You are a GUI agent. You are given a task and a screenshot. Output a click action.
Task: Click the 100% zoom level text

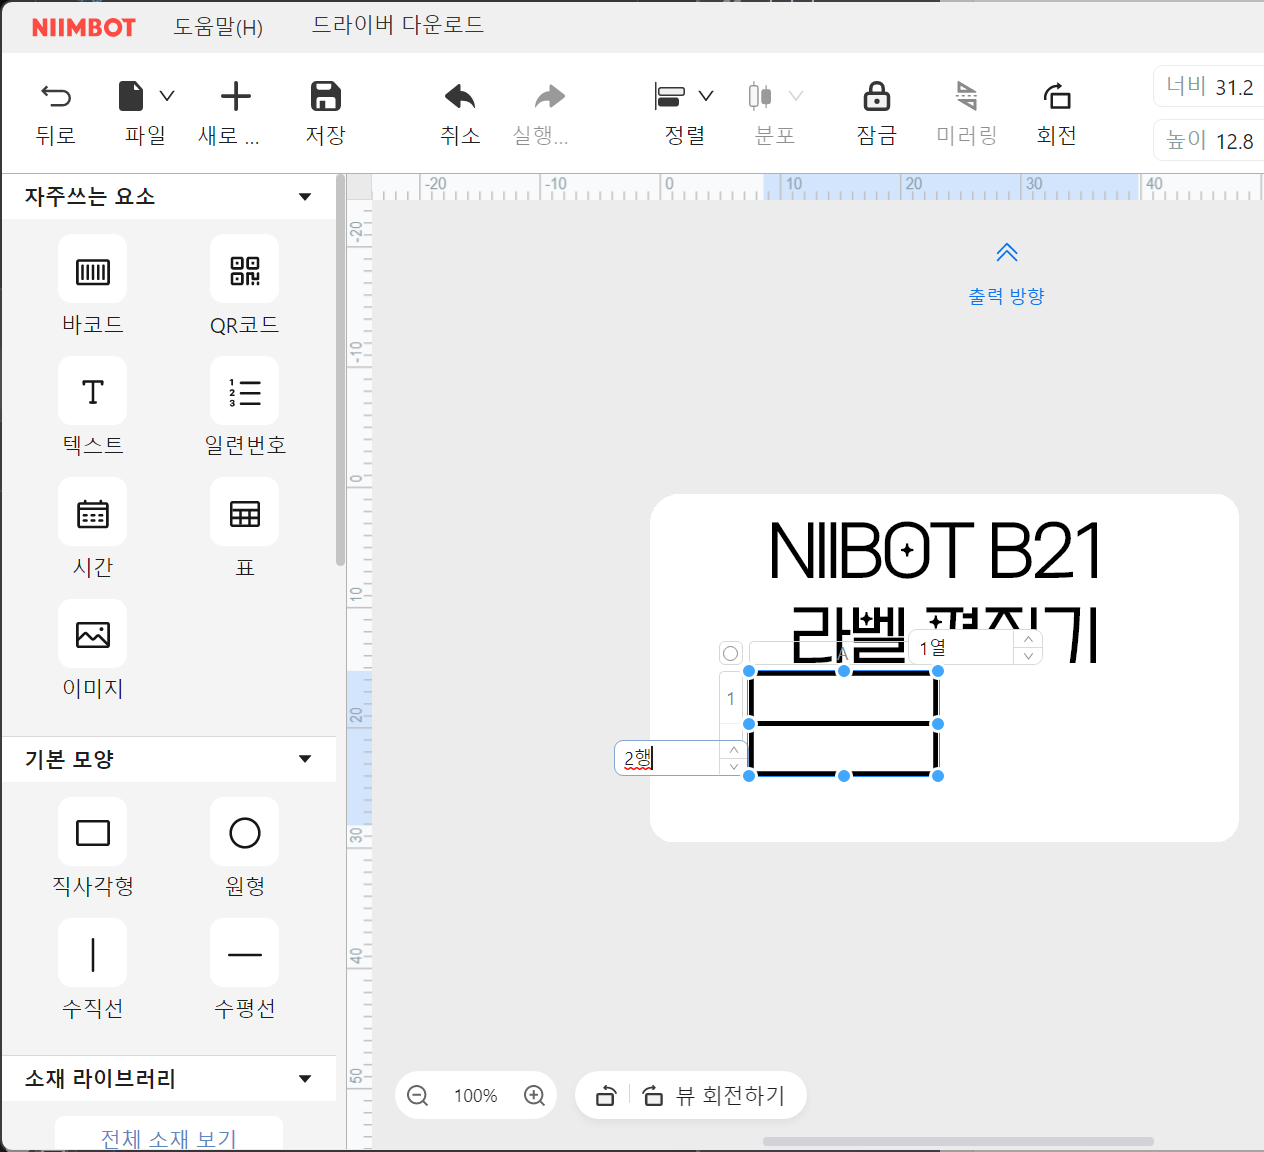click(476, 1096)
